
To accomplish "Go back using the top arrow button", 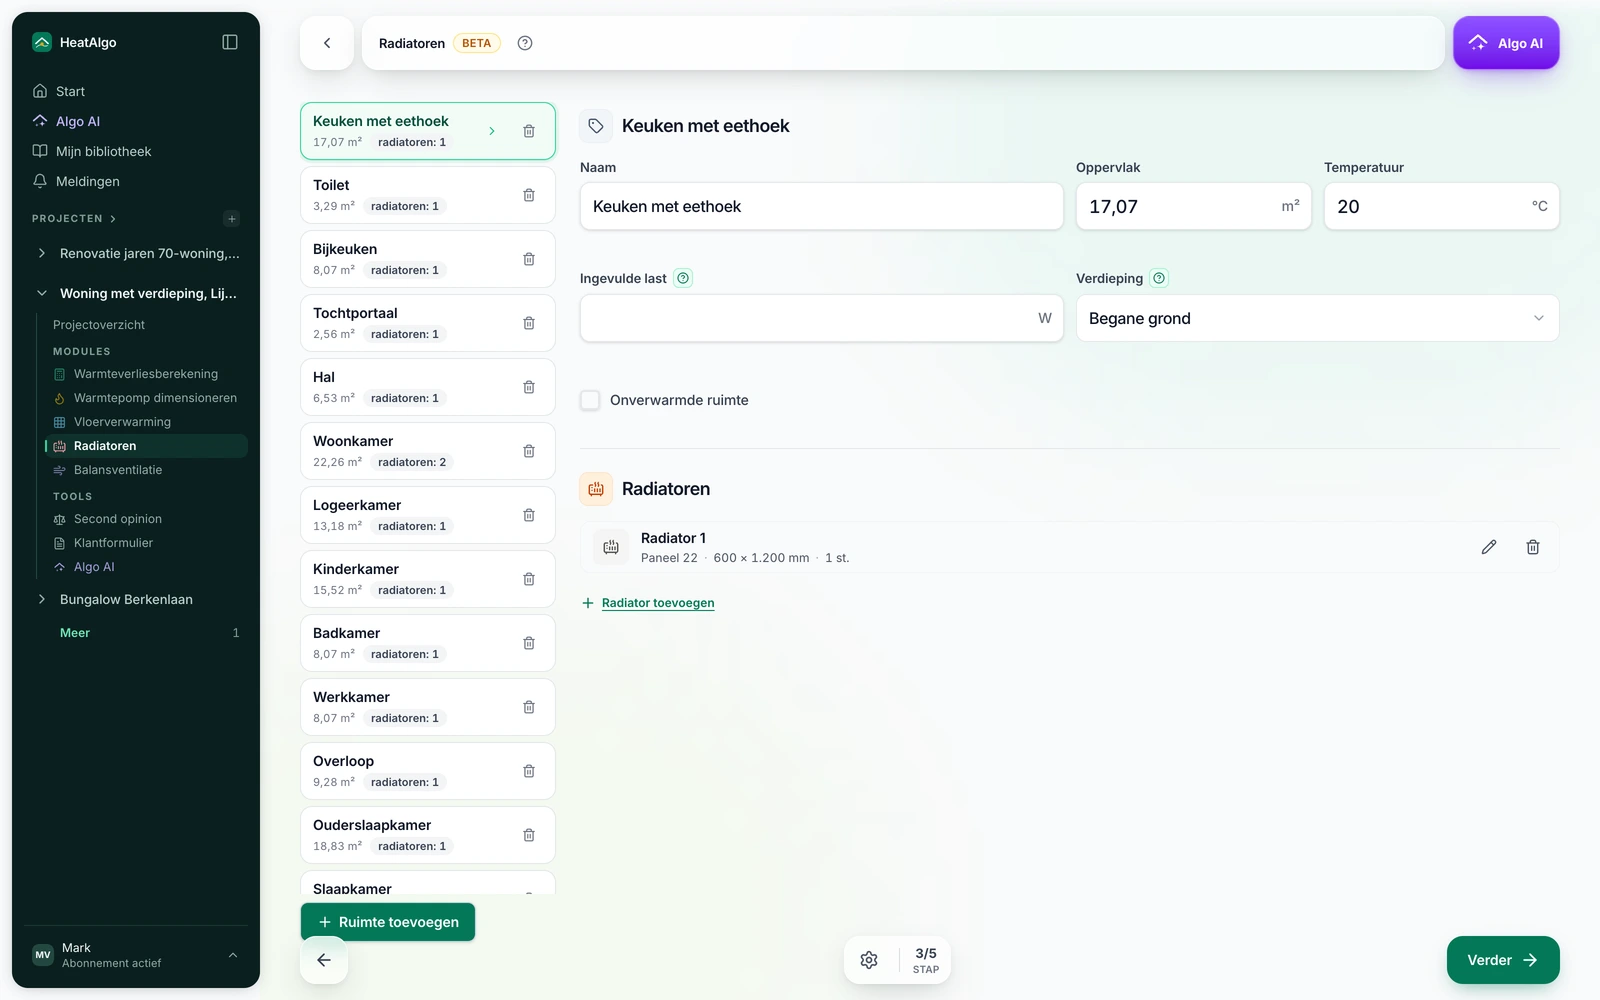I will (x=327, y=43).
